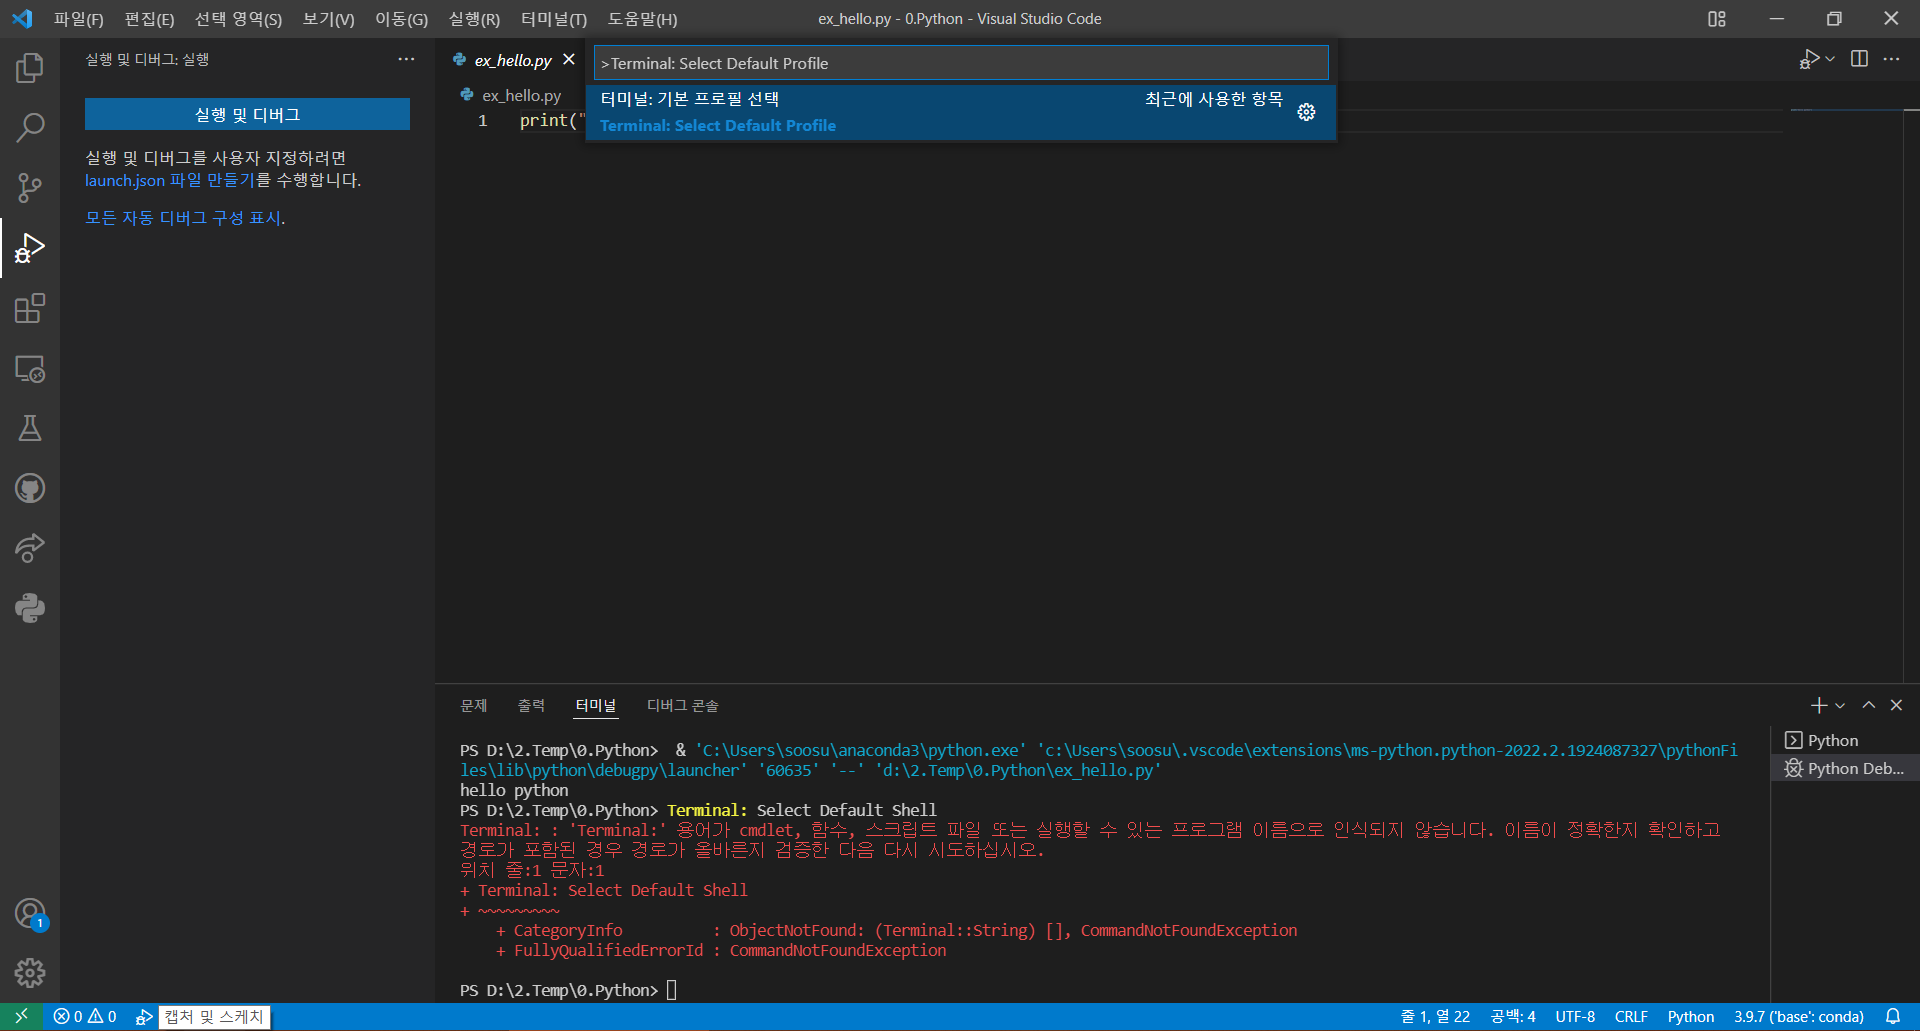Click 캡처 및 스케치 tooltip label
Image resolution: width=1920 pixels, height=1031 pixels.
point(214,1017)
